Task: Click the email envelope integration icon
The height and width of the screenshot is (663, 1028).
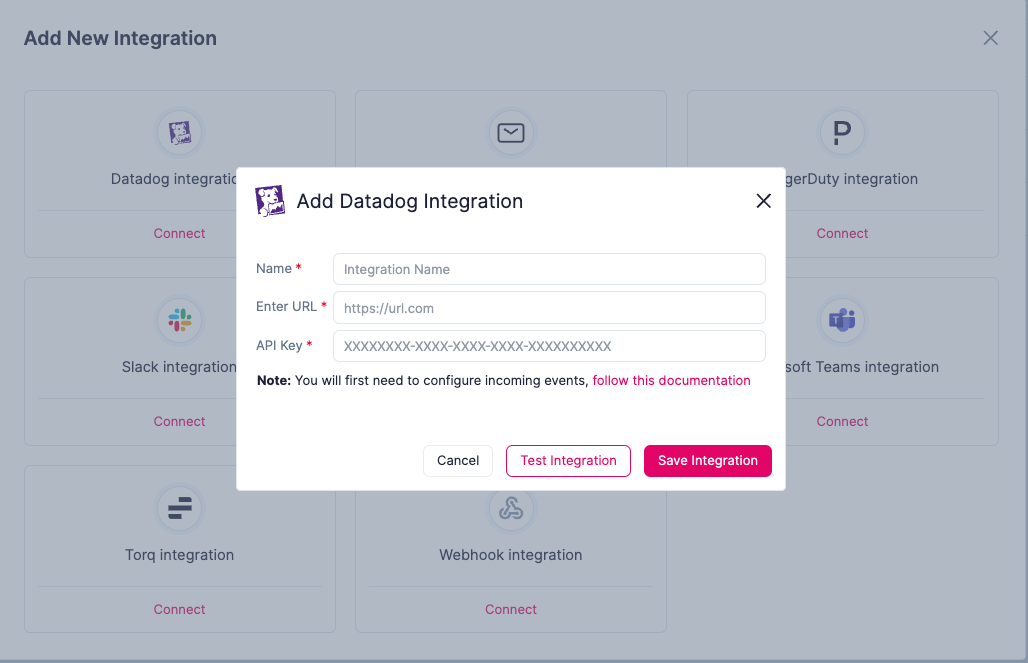Action: point(511,133)
